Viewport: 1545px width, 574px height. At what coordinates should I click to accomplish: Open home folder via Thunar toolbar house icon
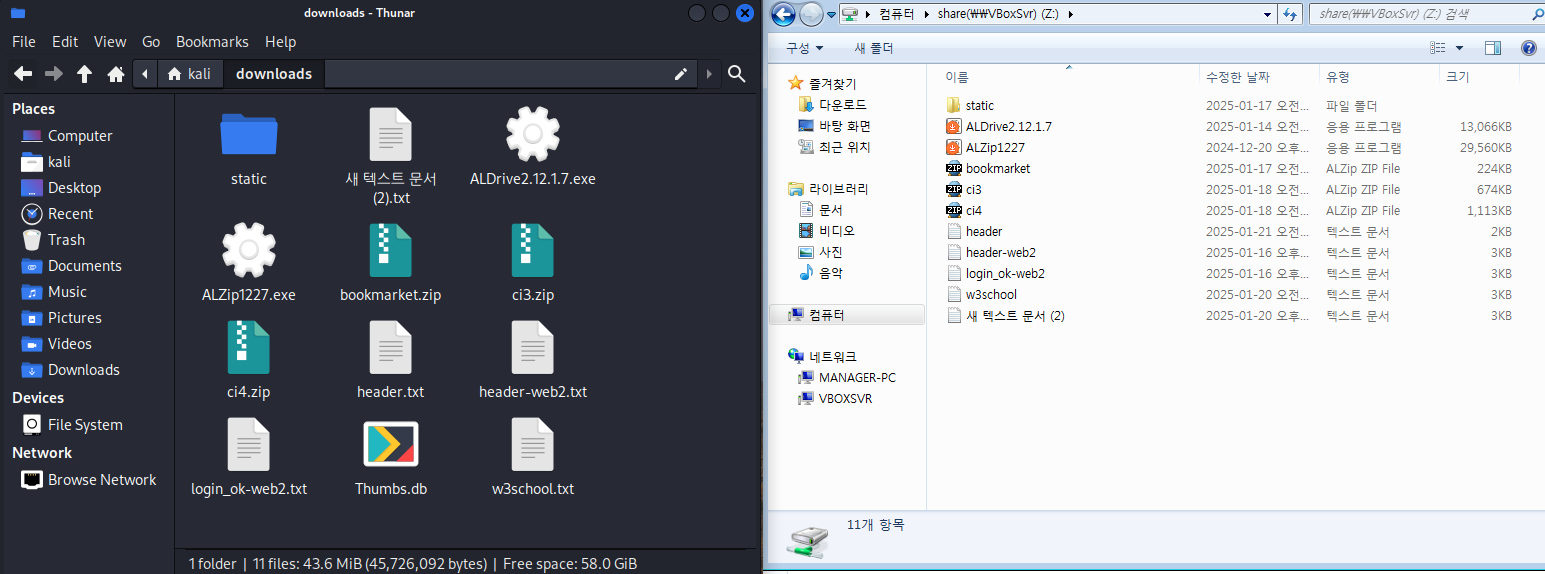[x=116, y=74]
